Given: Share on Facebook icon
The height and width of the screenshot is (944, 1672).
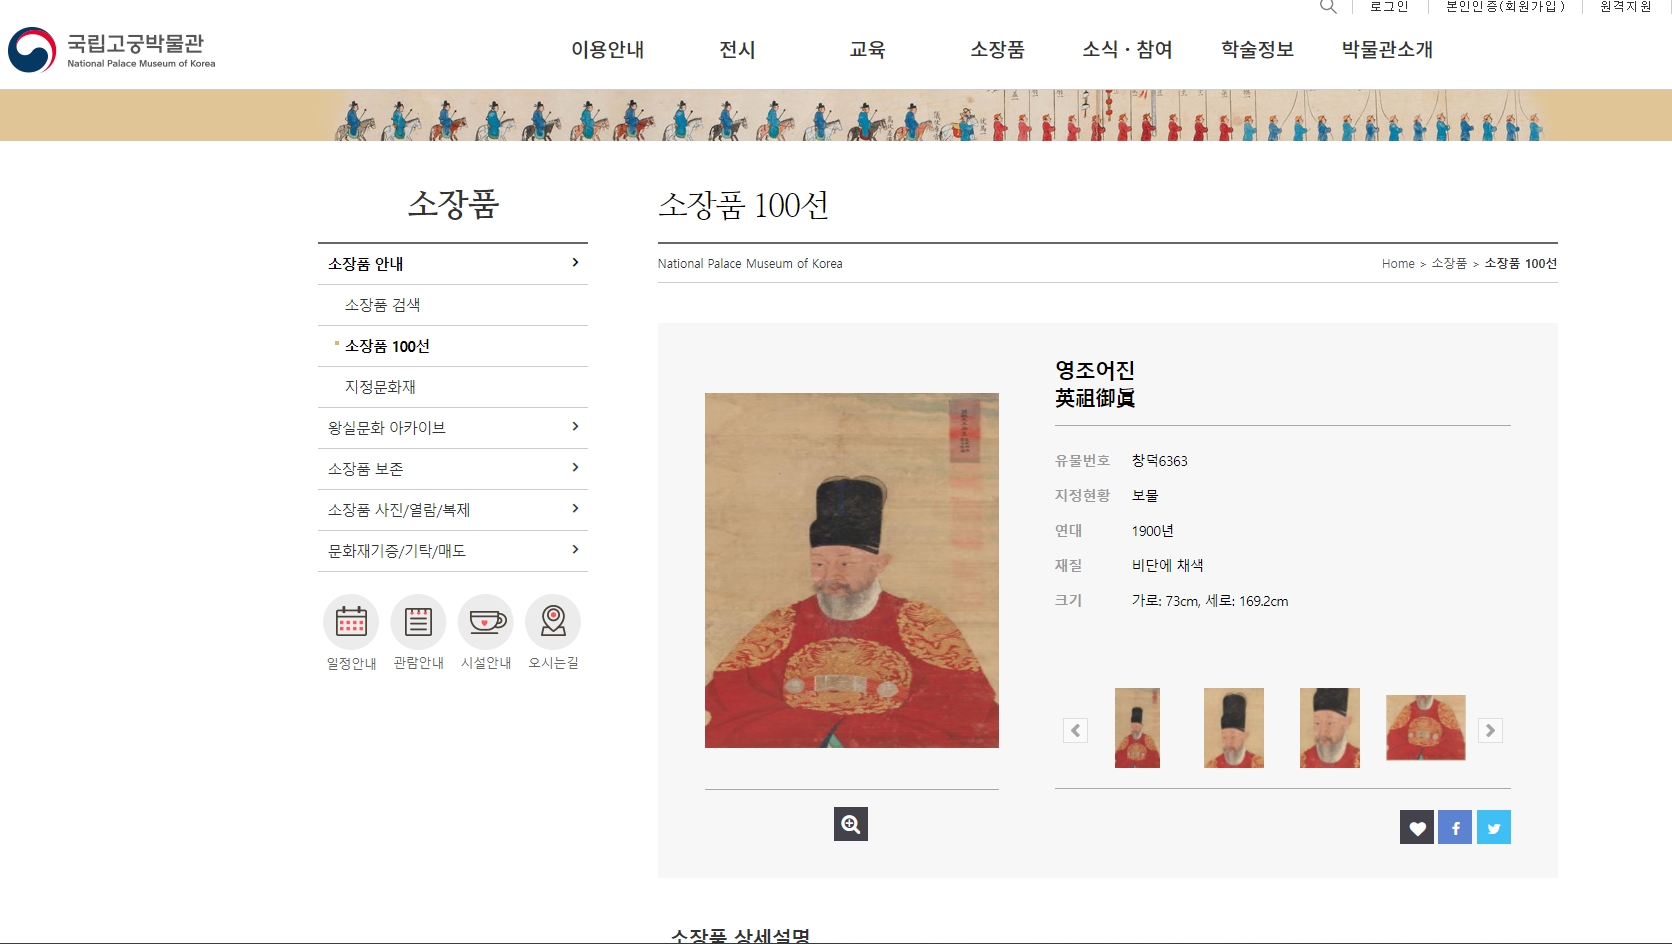Looking at the screenshot, I should click(1455, 827).
